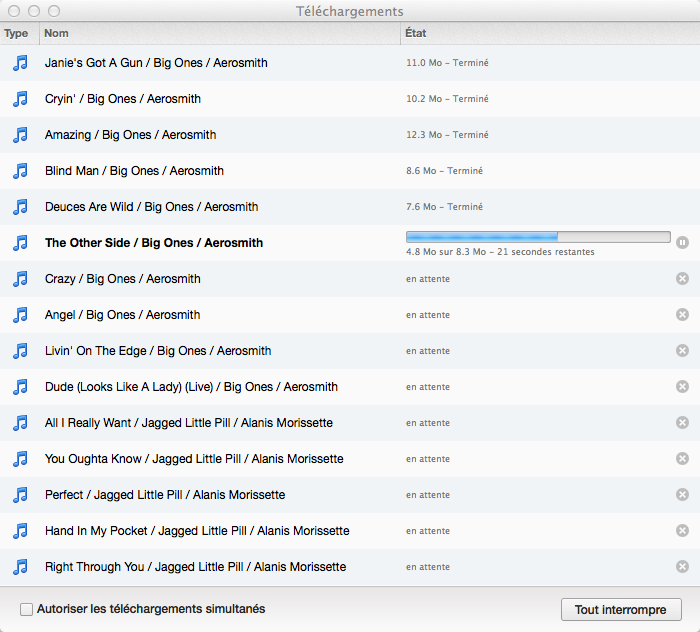Cancel Livin' On The Edge download
The width and height of the screenshot is (700, 632).
682,350
